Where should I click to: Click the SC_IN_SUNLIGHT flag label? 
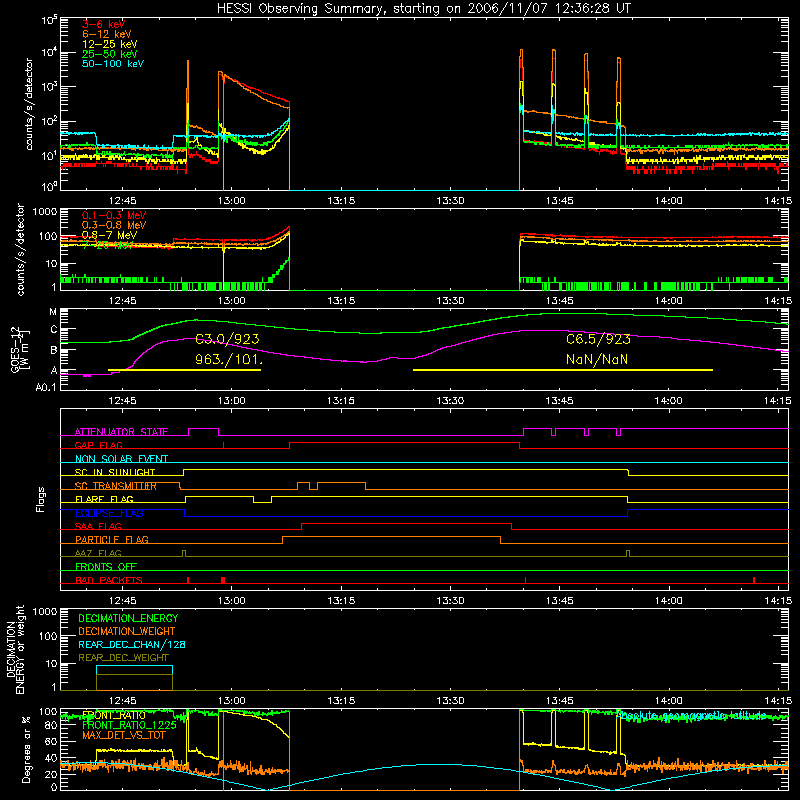click(115, 472)
